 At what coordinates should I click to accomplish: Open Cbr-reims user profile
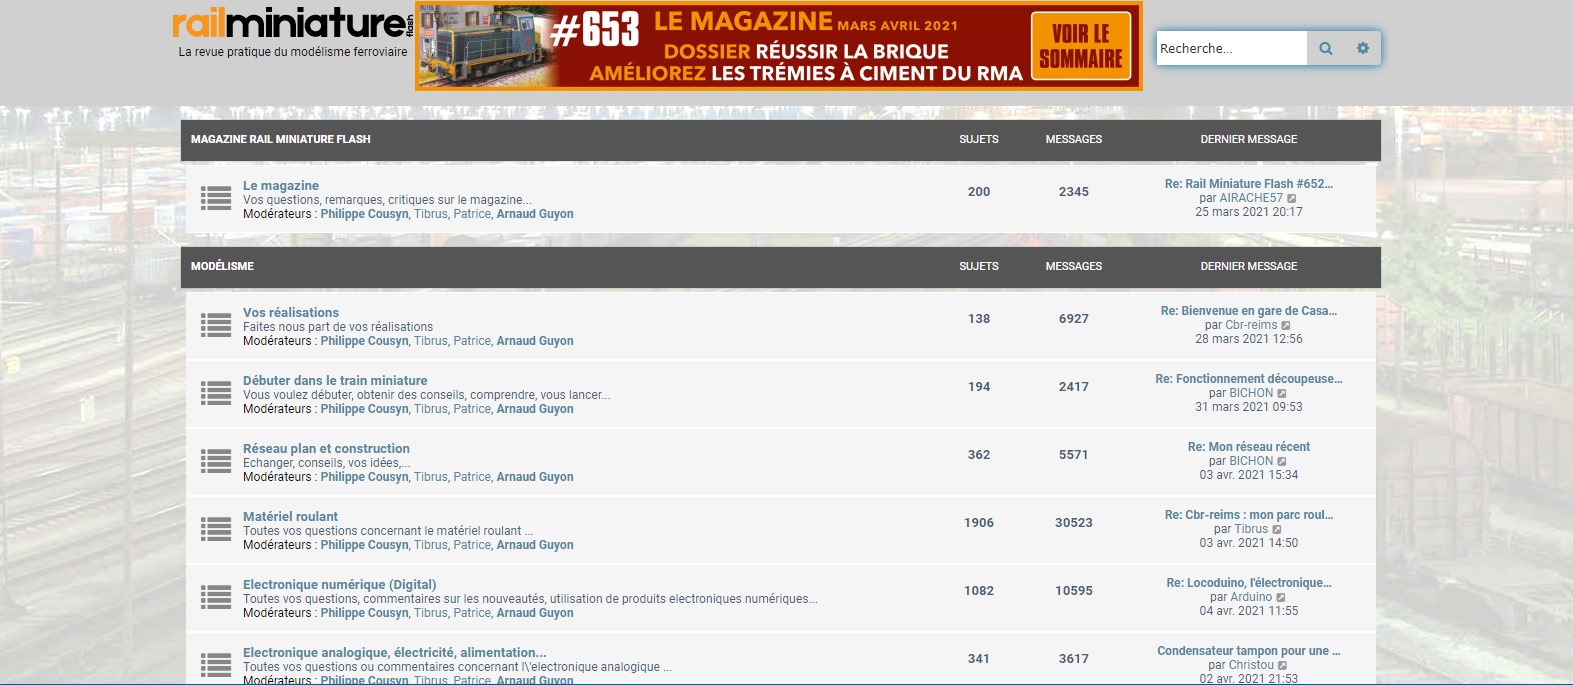click(x=1251, y=325)
